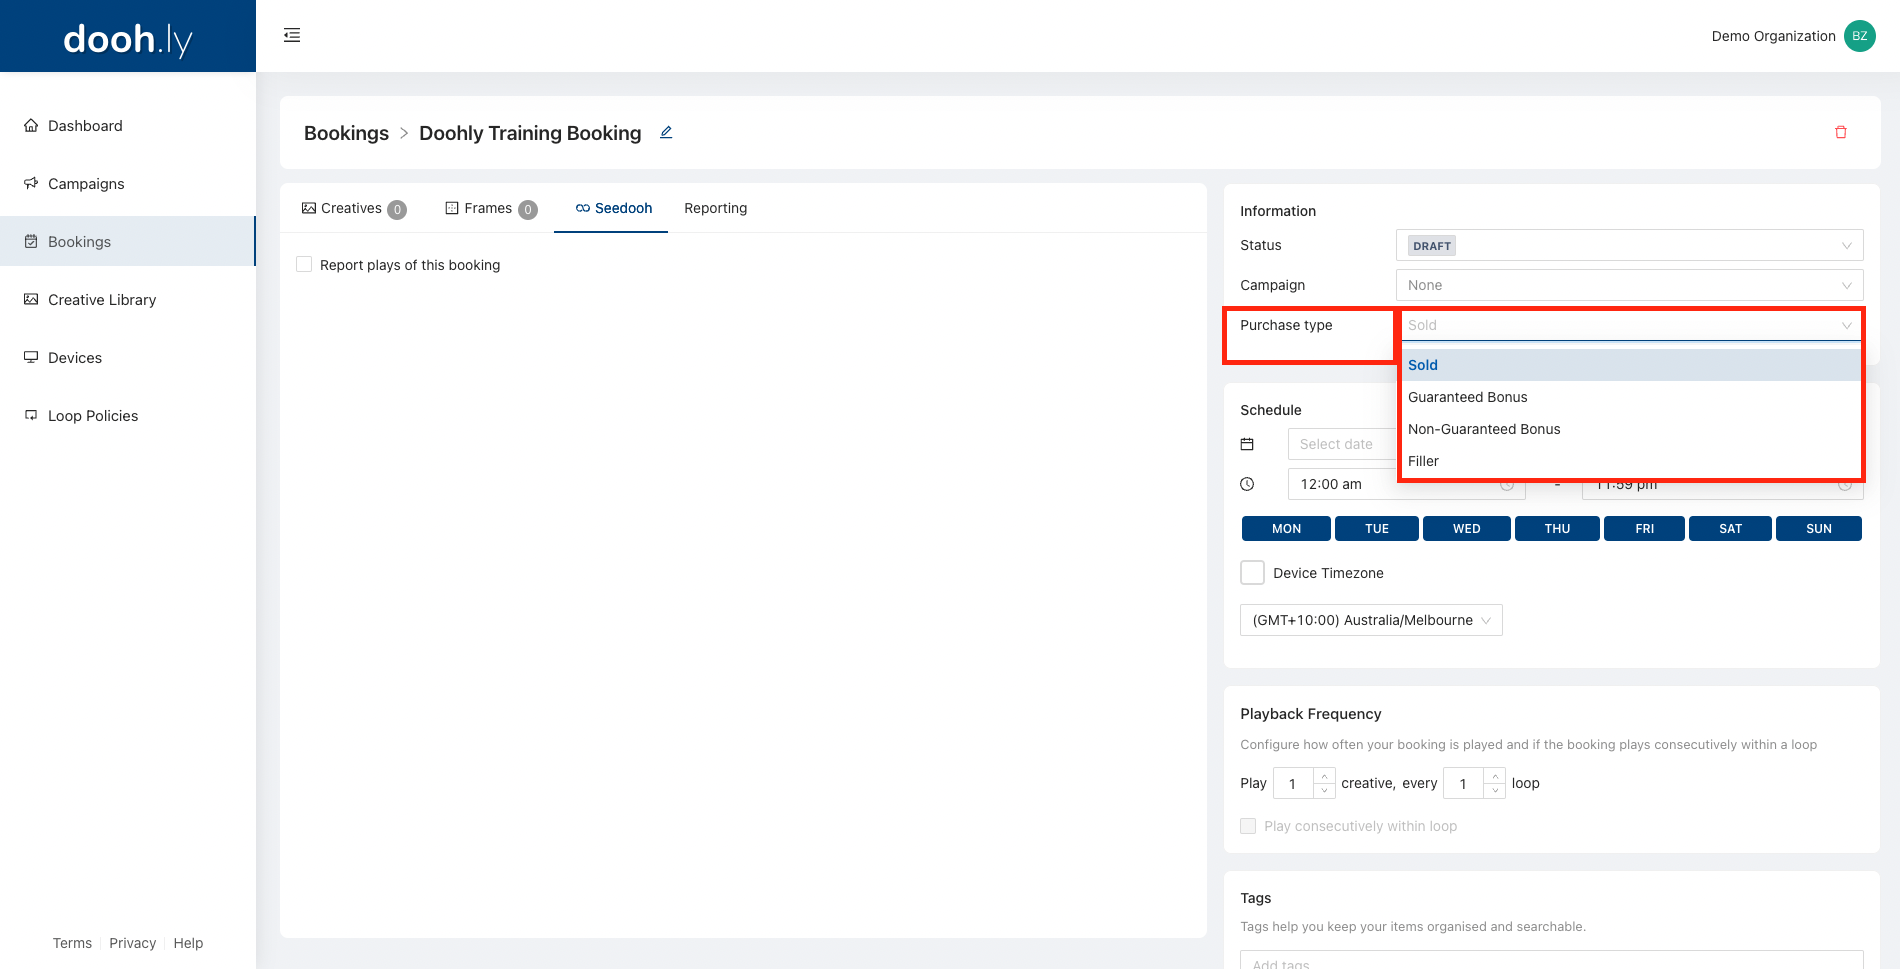This screenshot has height=969, width=1900.
Task: Click the clock icon beside 12:00 am
Action: tap(1247, 484)
